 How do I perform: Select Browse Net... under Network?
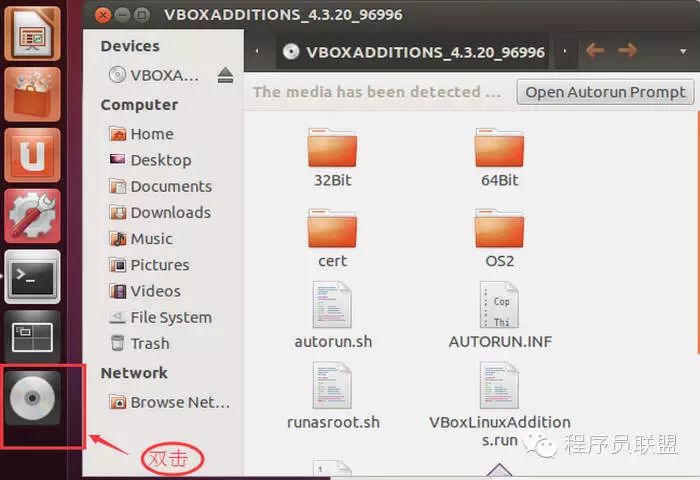170,402
